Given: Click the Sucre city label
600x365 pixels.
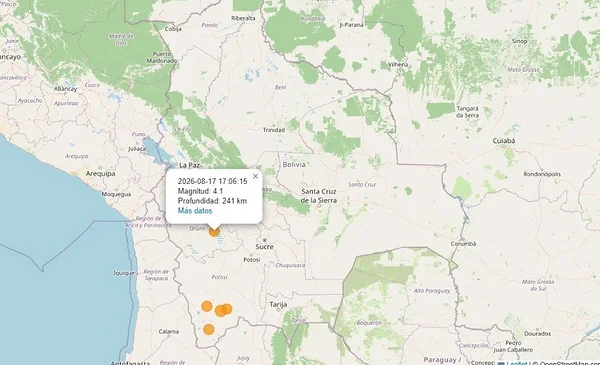Looking at the screenshot, I should coord(264,247).
